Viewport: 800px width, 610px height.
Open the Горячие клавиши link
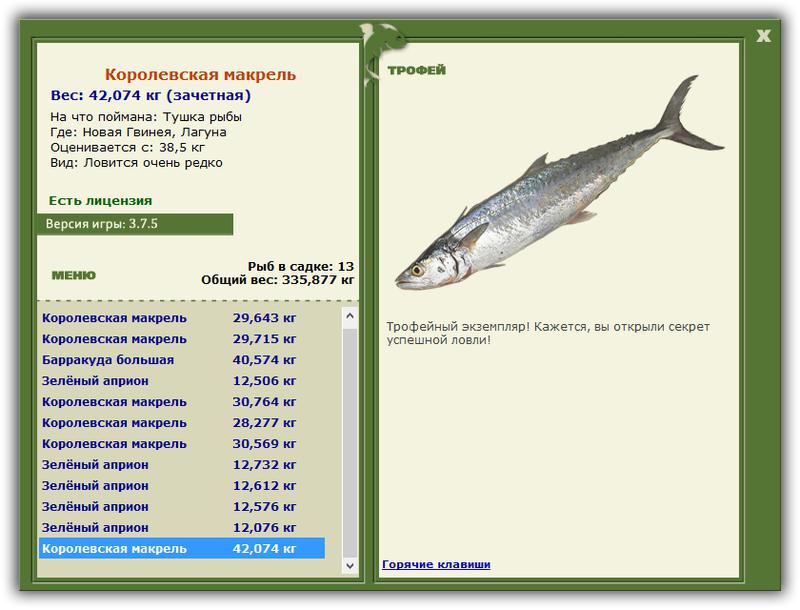tap(436, 564)
